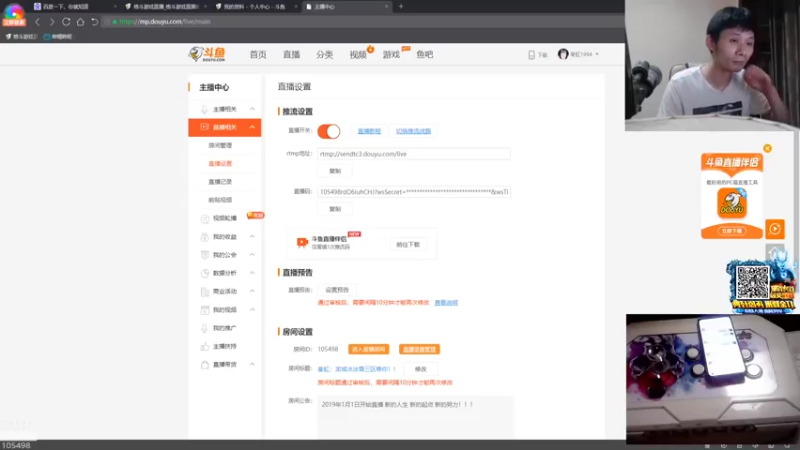Expand the 我的公会 chevron
The image size is (800, 450).
tap(252, 255)
